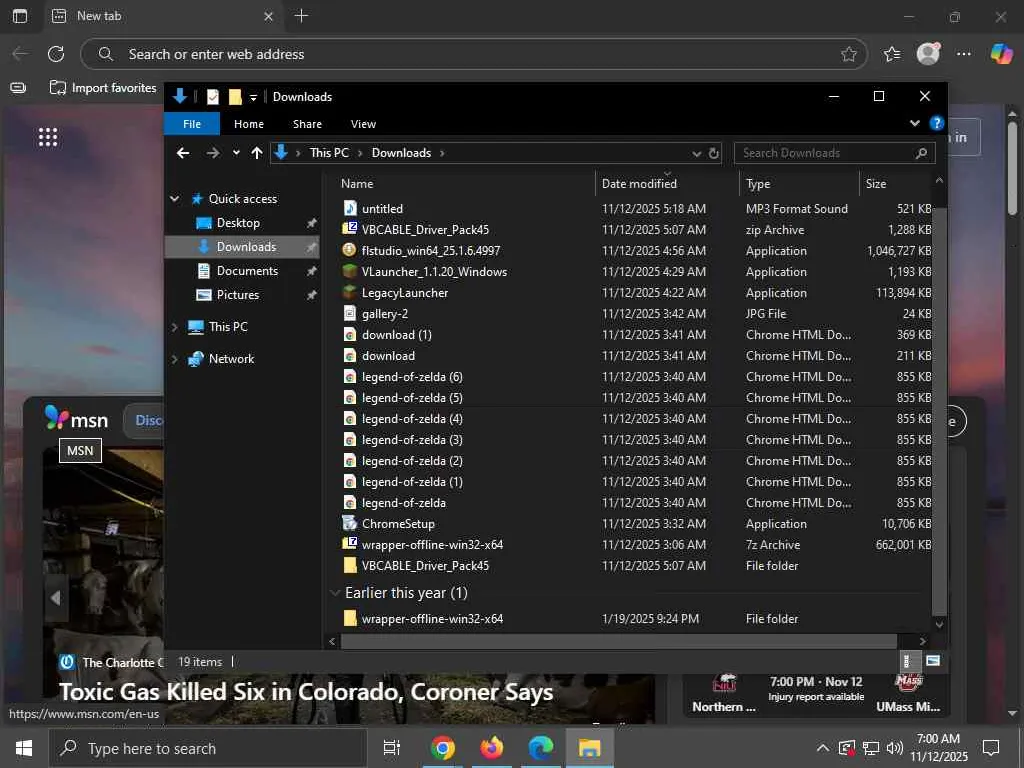This screenshot has width=1024, height=768.
Task: Select the VLauncher_1.1.20_Windows application icon
Action: (350, 271)
